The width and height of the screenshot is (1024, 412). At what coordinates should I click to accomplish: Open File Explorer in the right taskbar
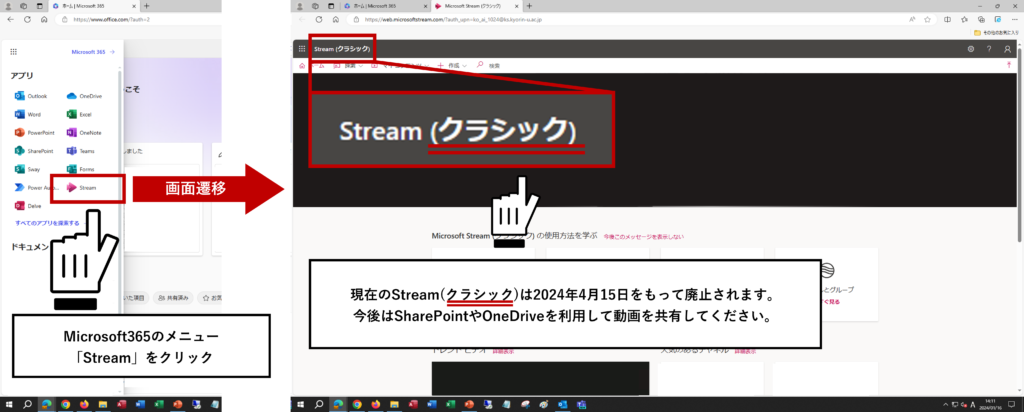(x=392, y=405)
